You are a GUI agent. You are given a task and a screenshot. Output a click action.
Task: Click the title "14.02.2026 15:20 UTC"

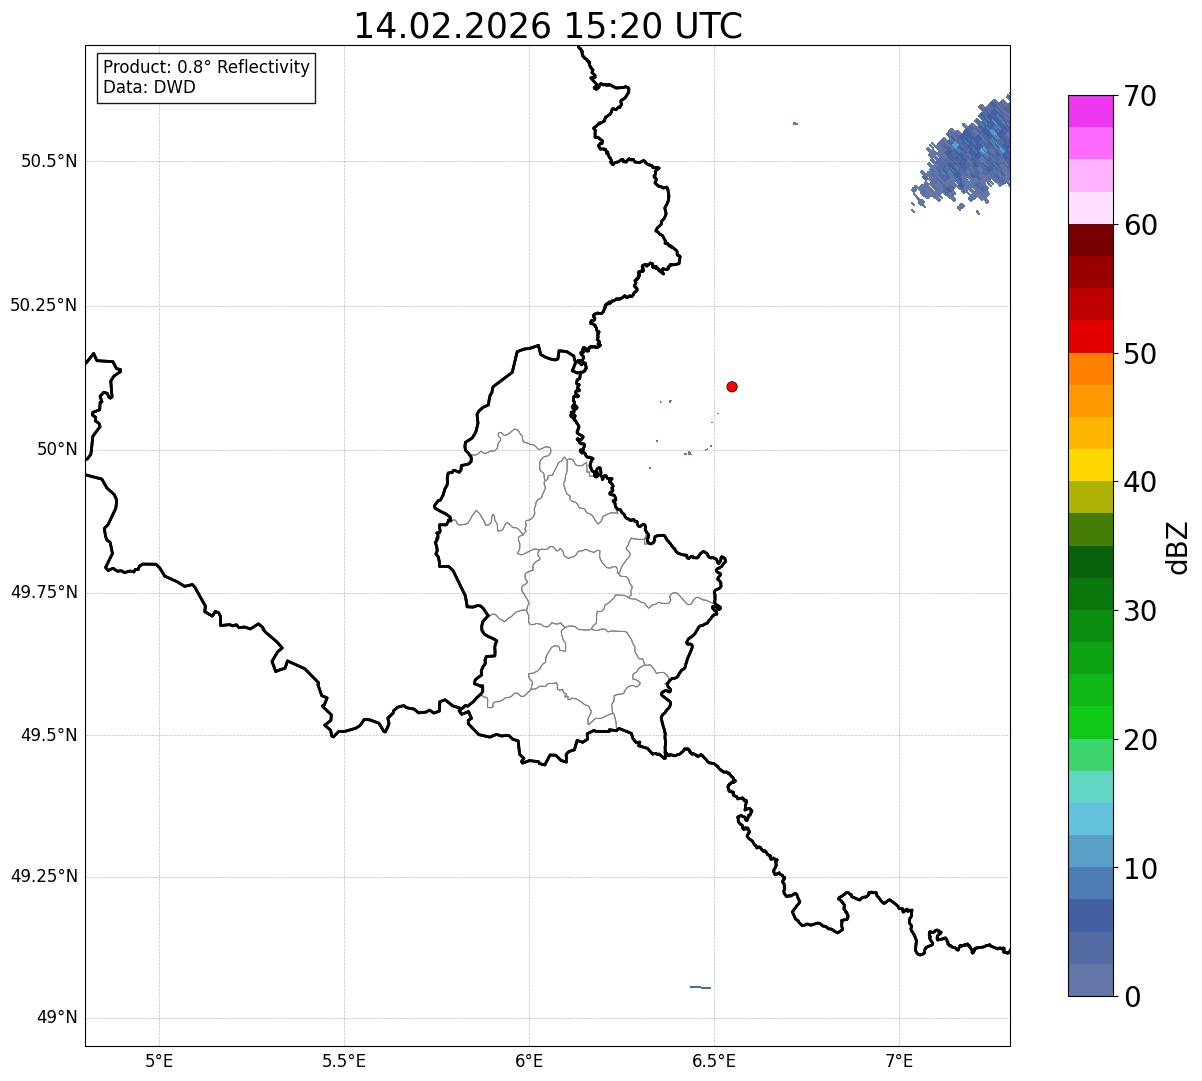(548, 26)
